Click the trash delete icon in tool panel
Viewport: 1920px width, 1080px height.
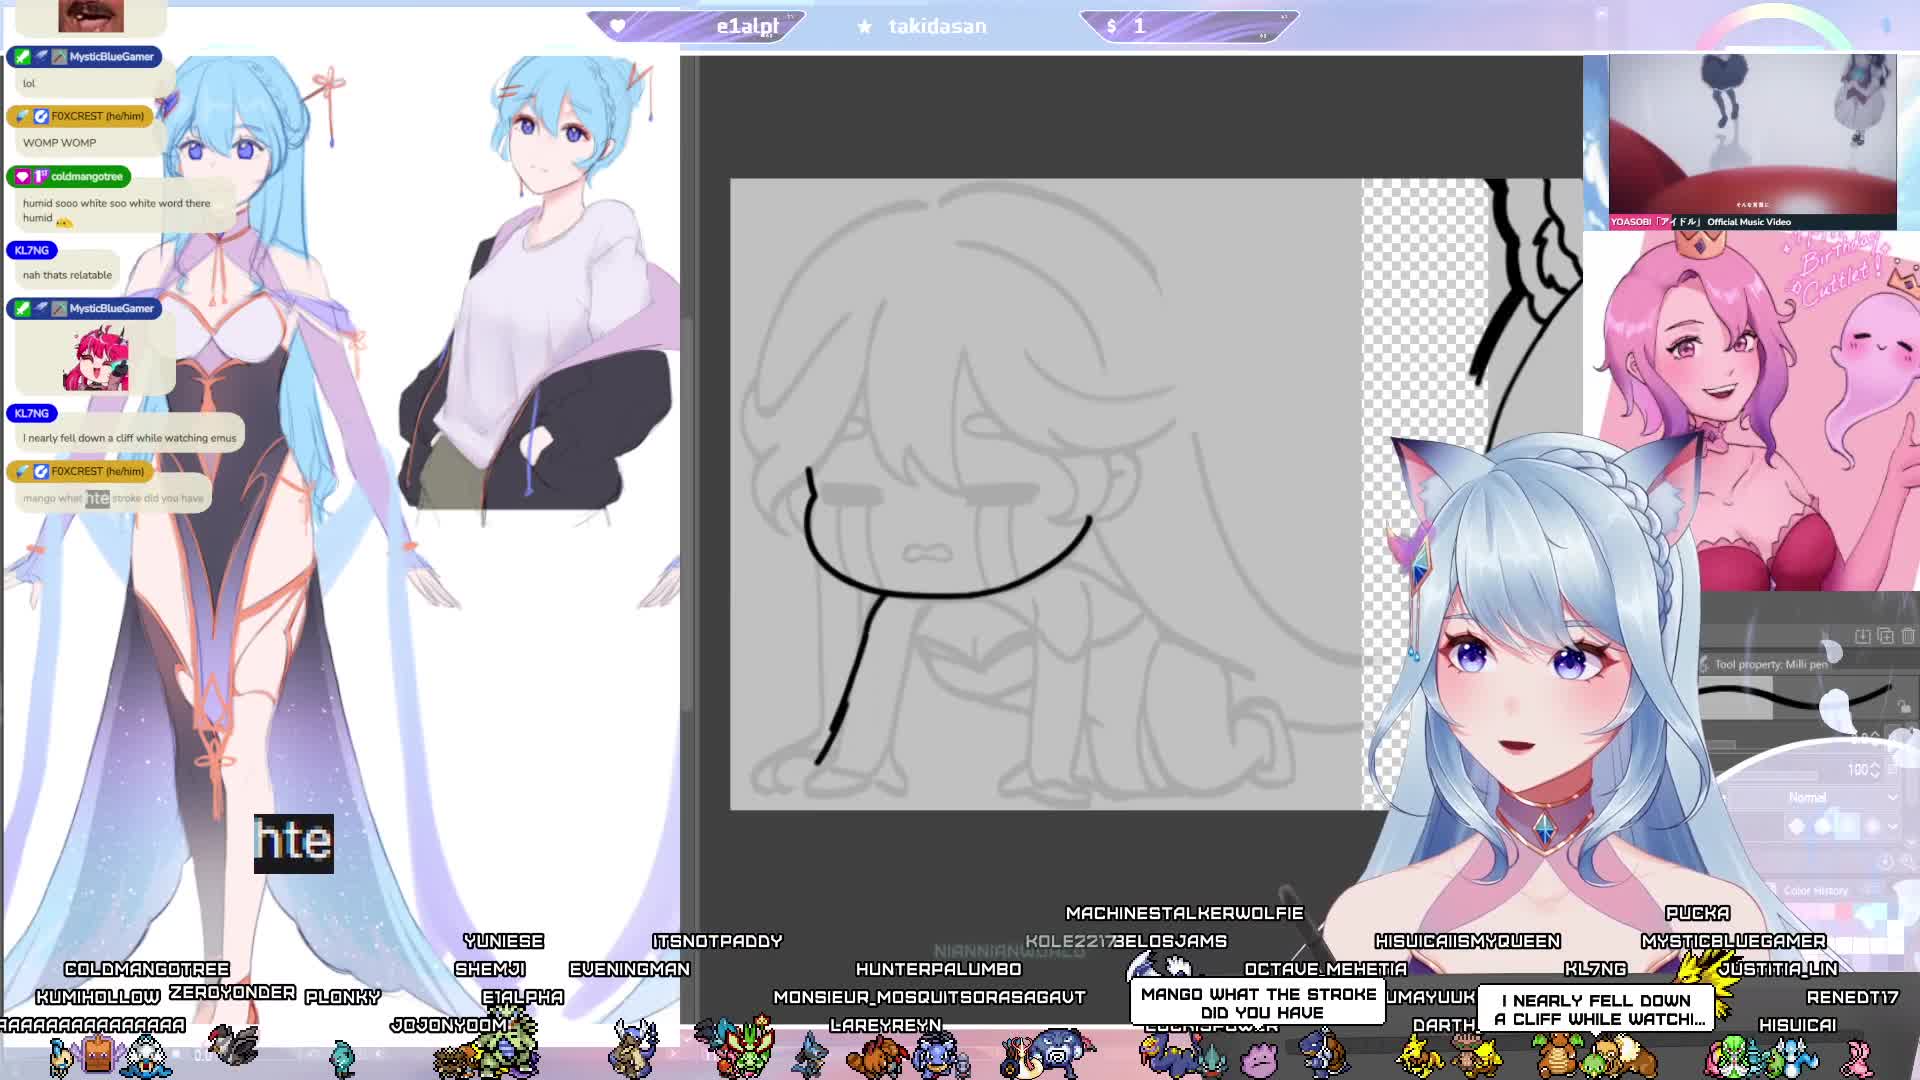point(1908,636)
